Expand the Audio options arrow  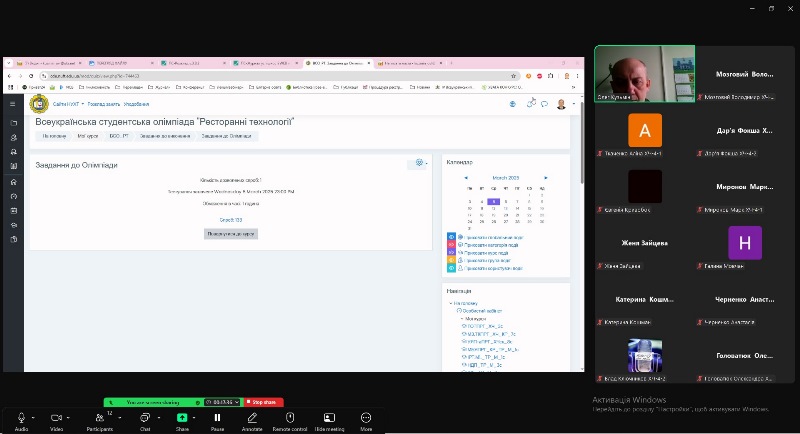pyautogui.click(x=33, y=417)
